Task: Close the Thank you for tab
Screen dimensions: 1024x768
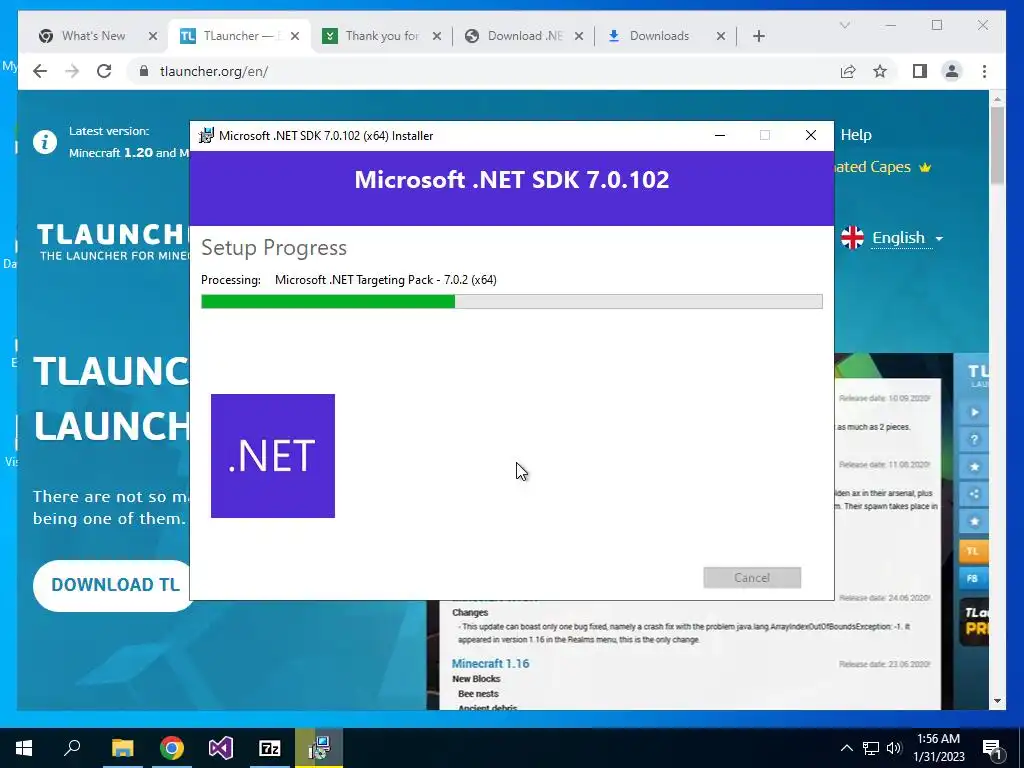Action: [x=437, y=36]
